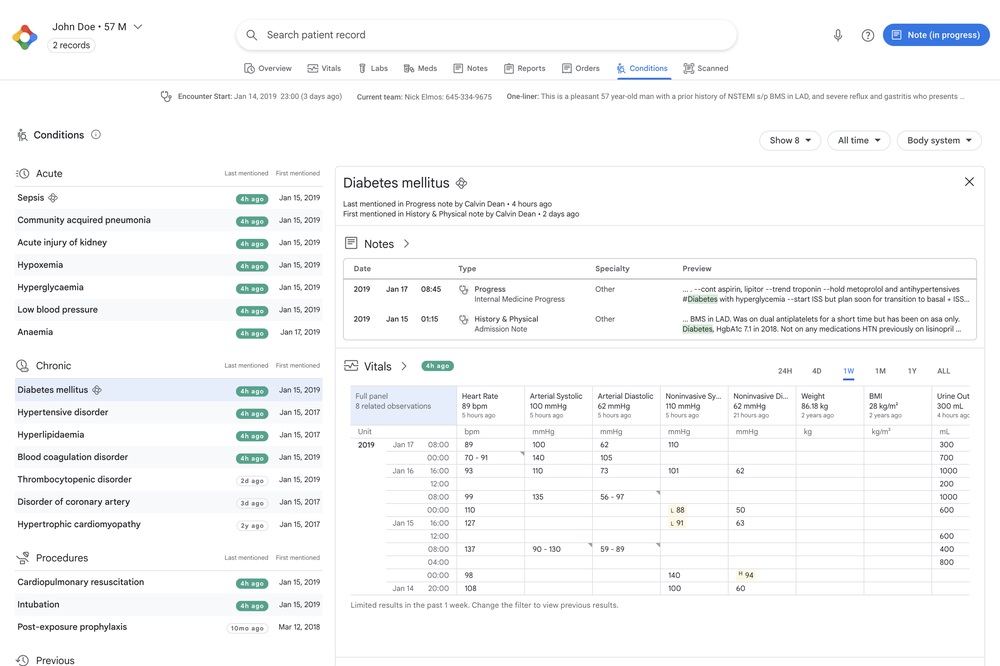Screen dimensions: 1000x666
Task: Click the diamond icon beside Sepsis
Action: 53,198
